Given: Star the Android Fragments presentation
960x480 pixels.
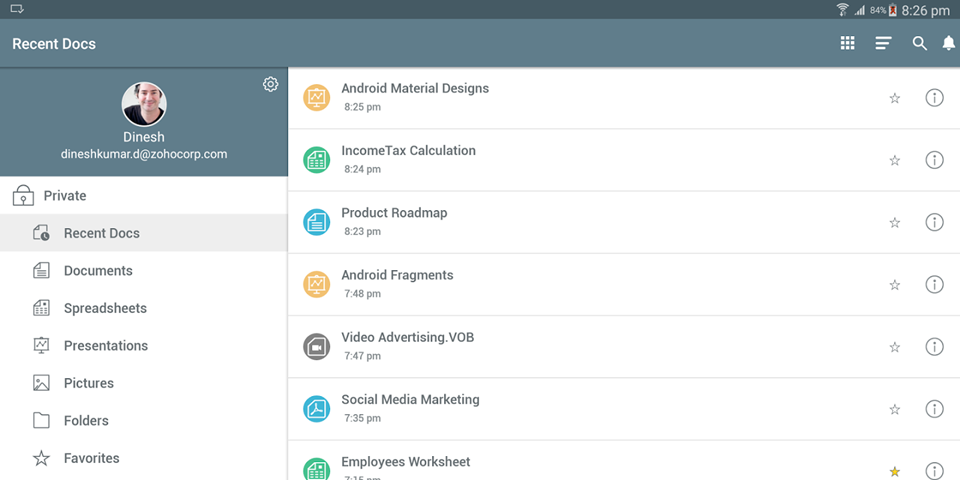Looking at the screenshot, I should (x=894, y=285).
